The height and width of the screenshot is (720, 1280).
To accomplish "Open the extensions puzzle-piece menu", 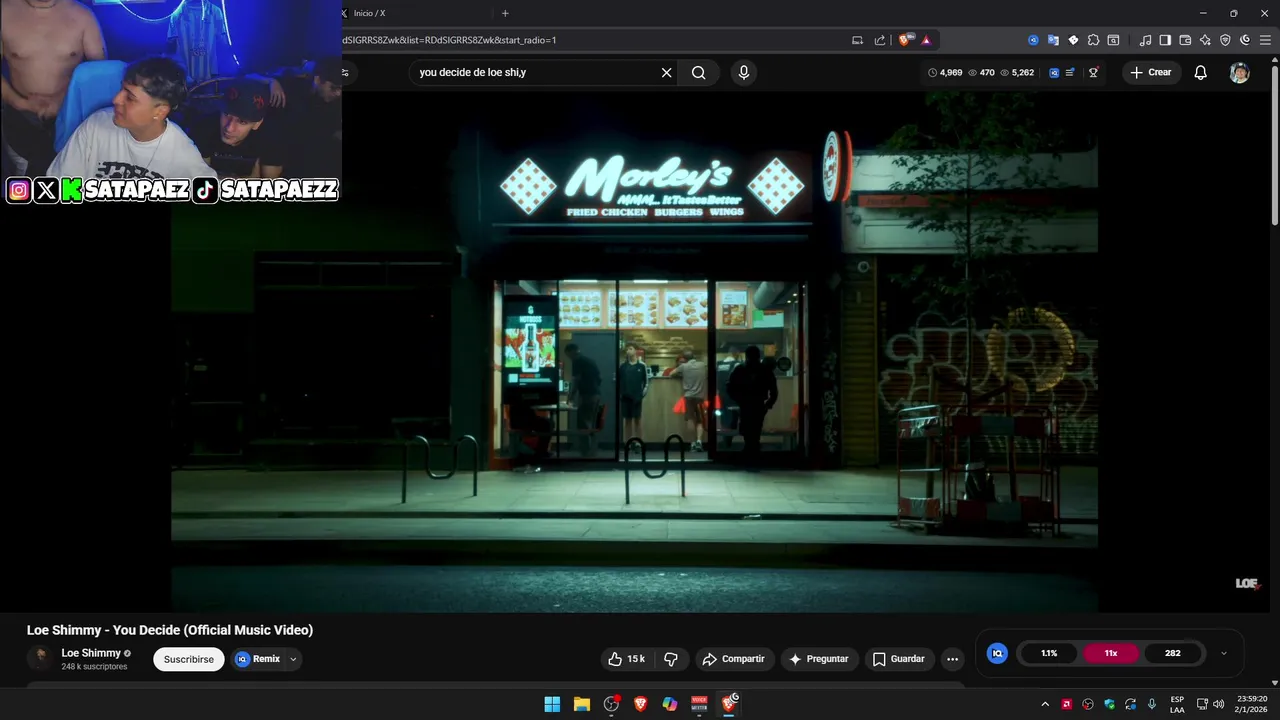I will coord(1093,40).
